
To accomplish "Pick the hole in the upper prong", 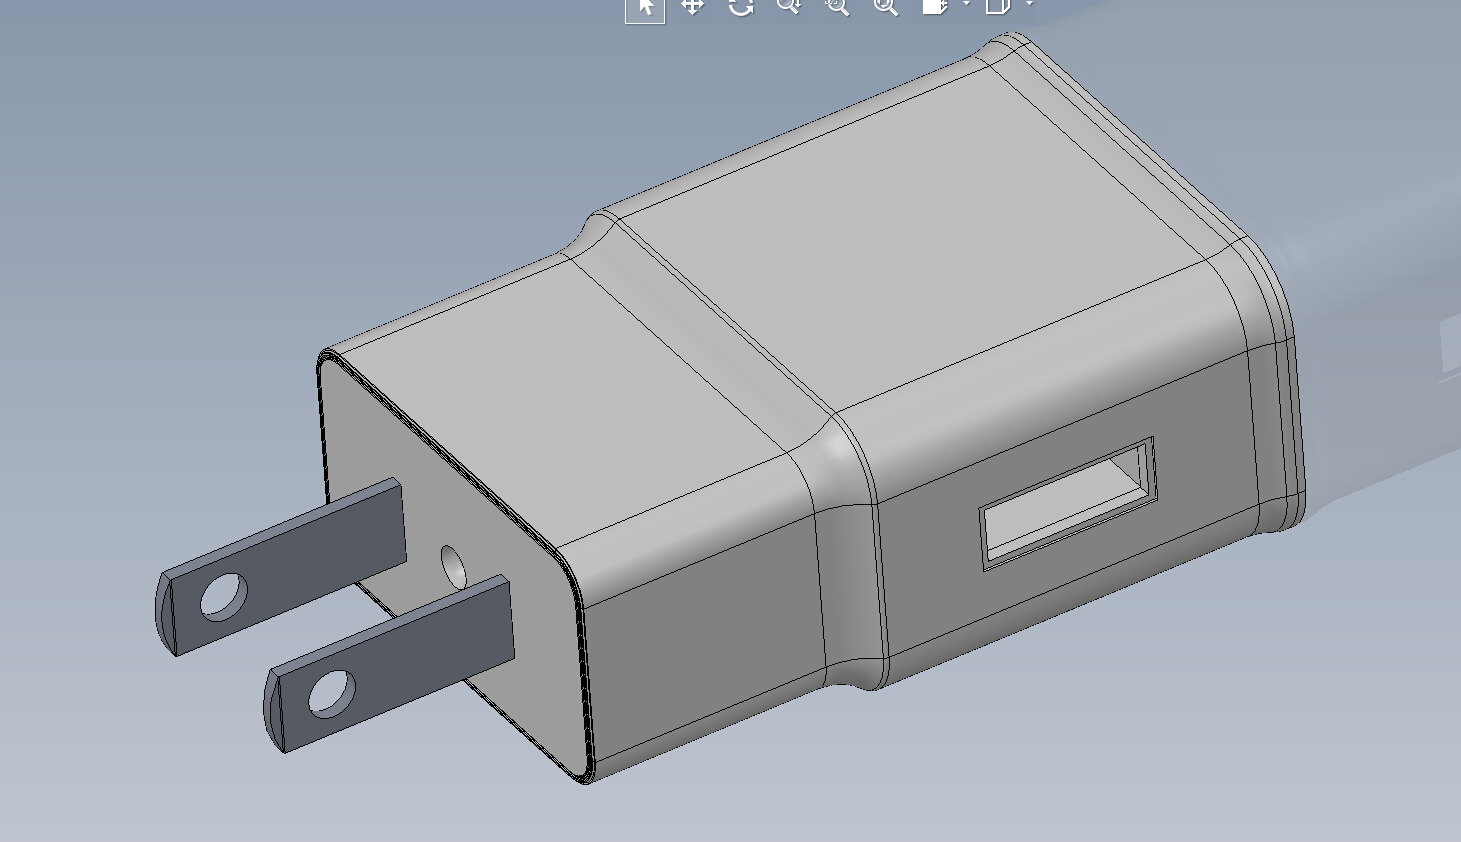I will coord(224,596).
